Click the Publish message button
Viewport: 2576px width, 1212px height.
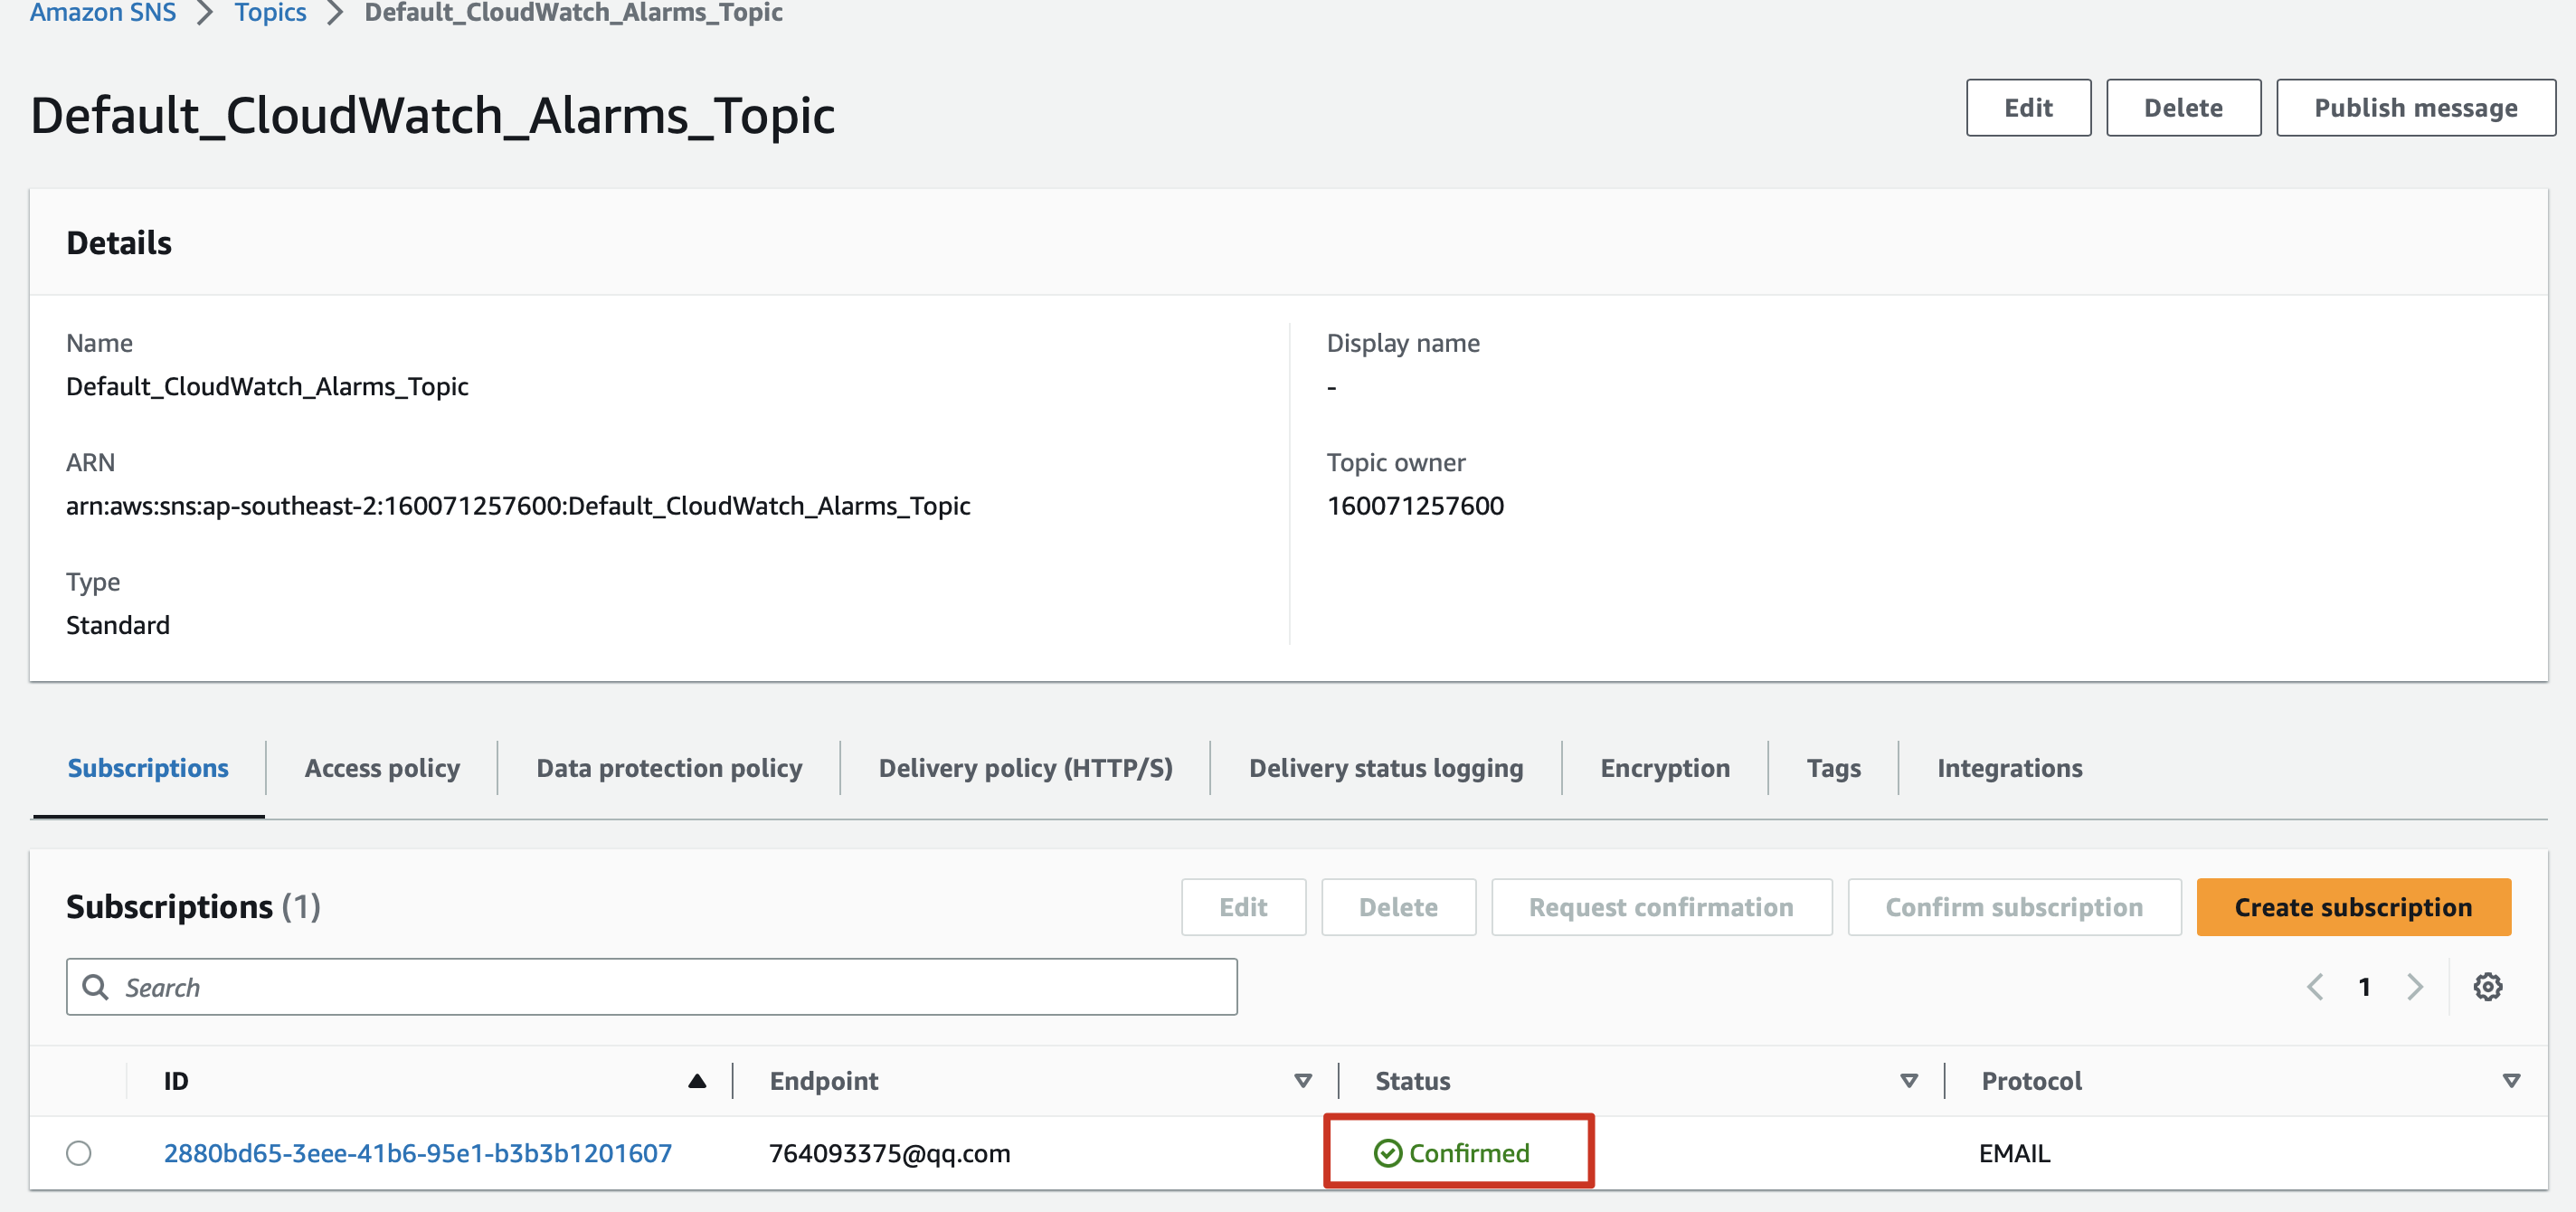[2415, 108]
